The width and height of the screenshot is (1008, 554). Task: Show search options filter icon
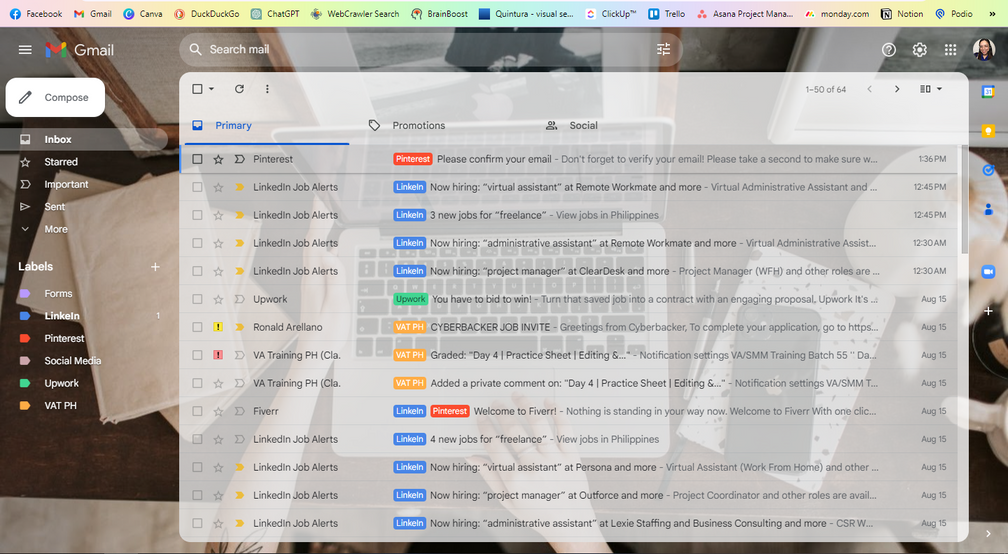pyautogui.click(x=663, y=49)
